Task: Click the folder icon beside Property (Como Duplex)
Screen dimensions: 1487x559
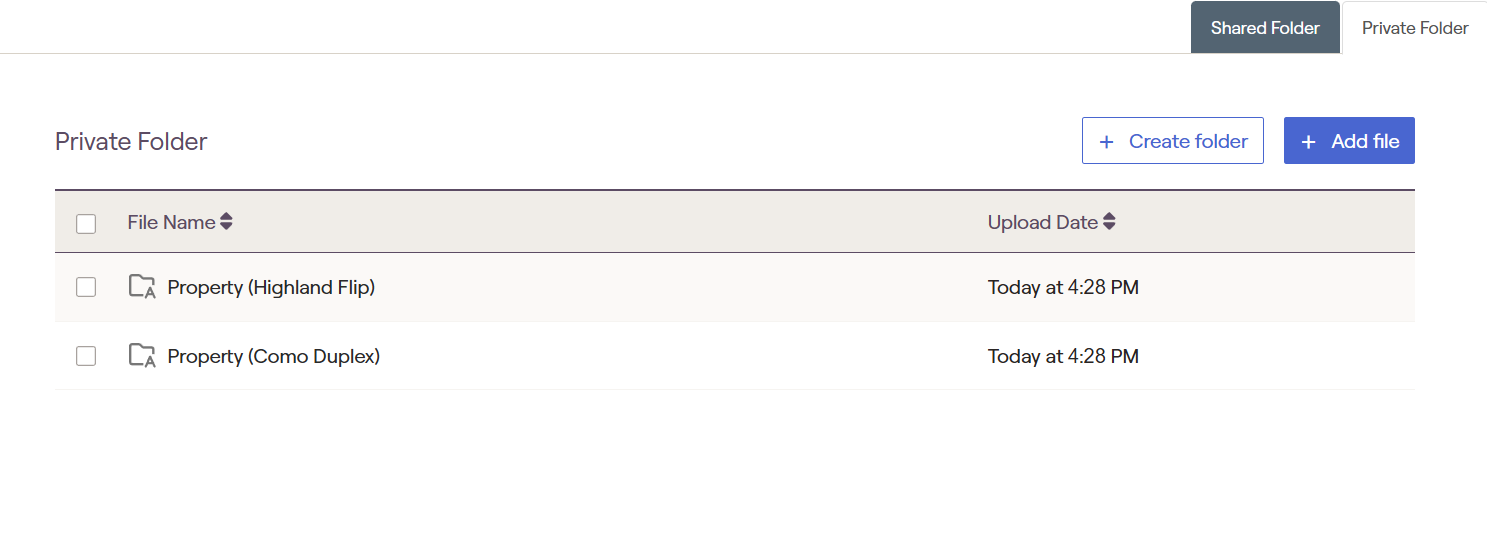Action: 143,356
